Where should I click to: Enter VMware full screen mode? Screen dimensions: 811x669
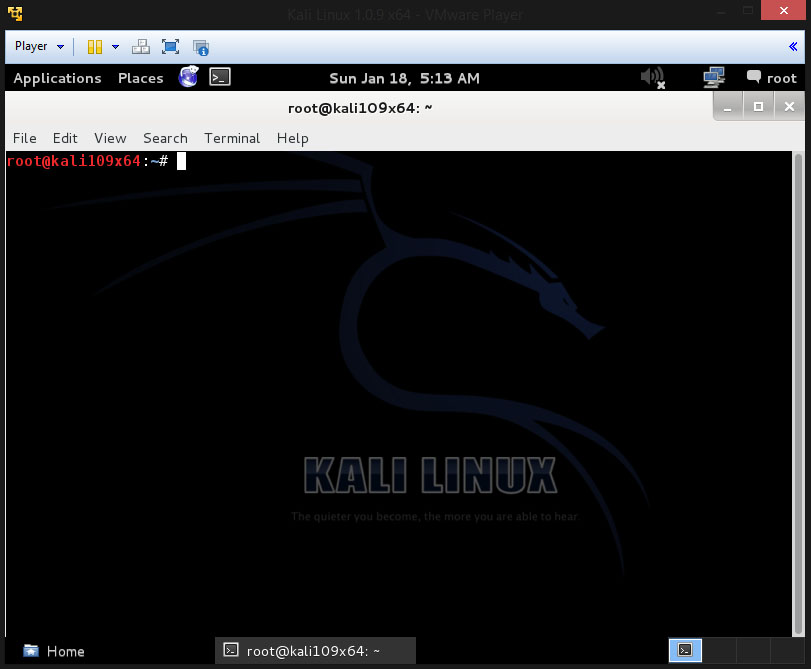[170, 47]
